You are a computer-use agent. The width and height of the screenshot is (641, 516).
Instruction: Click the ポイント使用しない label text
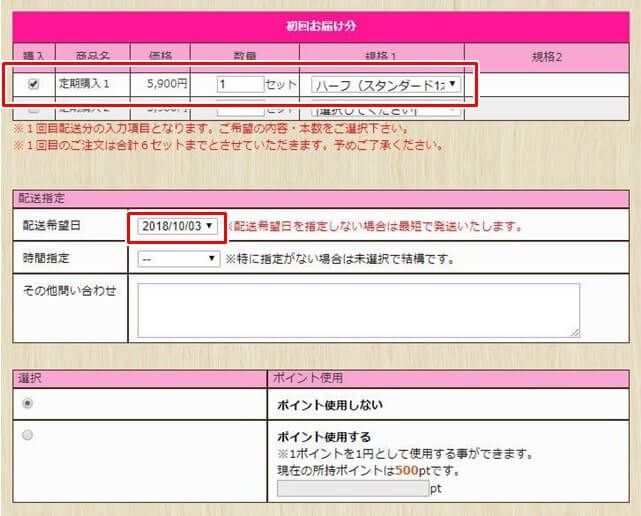pyautogui.click(x=330, y=405)
